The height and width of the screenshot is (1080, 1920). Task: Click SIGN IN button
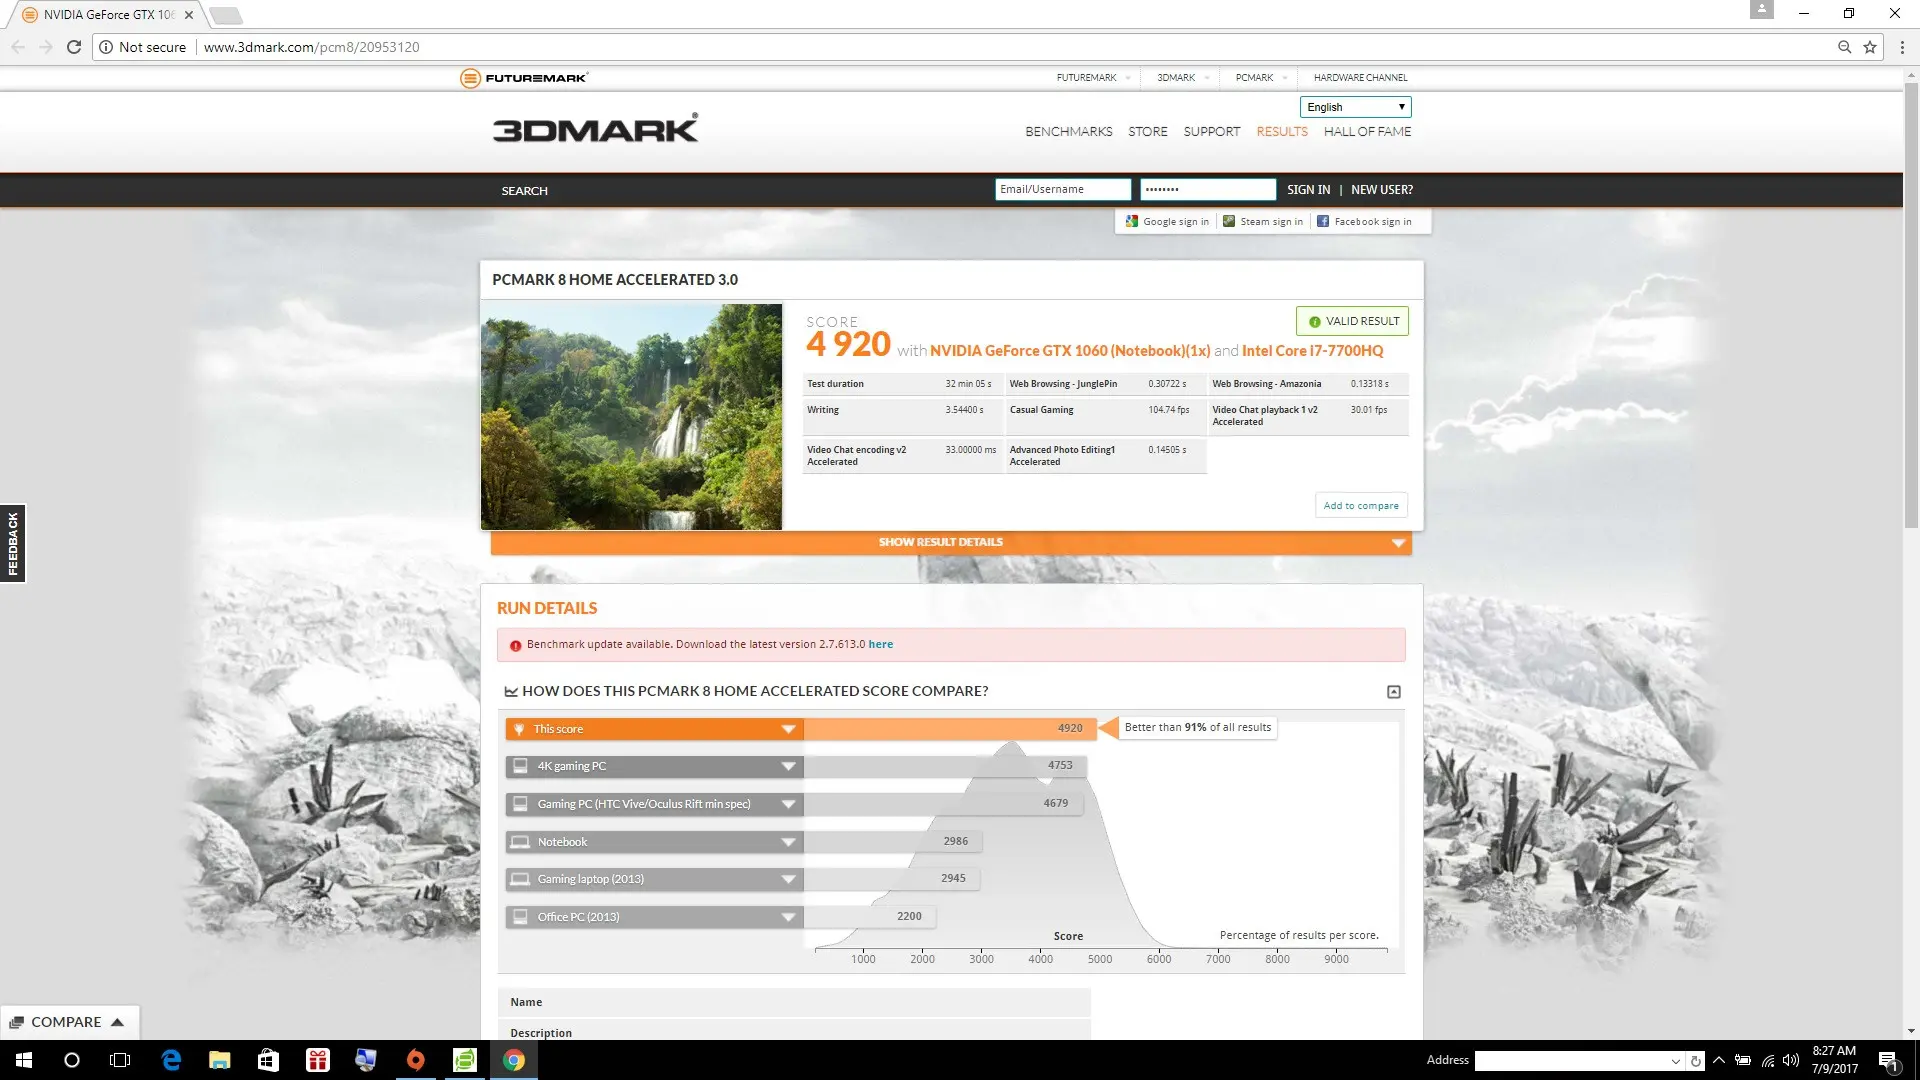(x=1308, y=190)
